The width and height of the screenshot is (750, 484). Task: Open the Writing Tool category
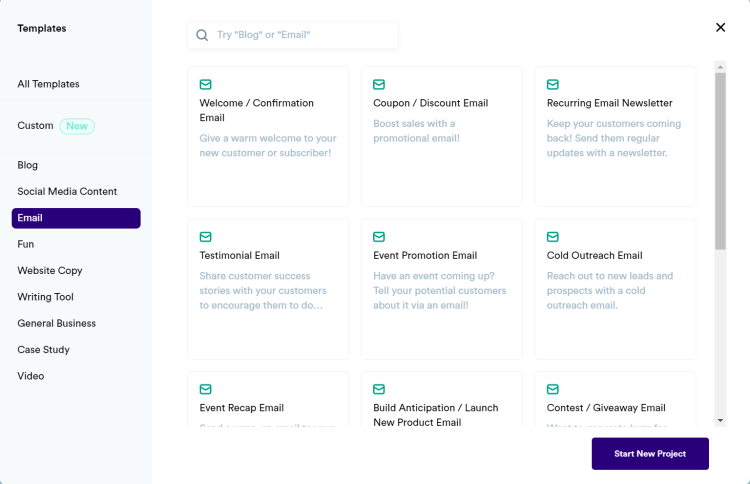(45, 297)
